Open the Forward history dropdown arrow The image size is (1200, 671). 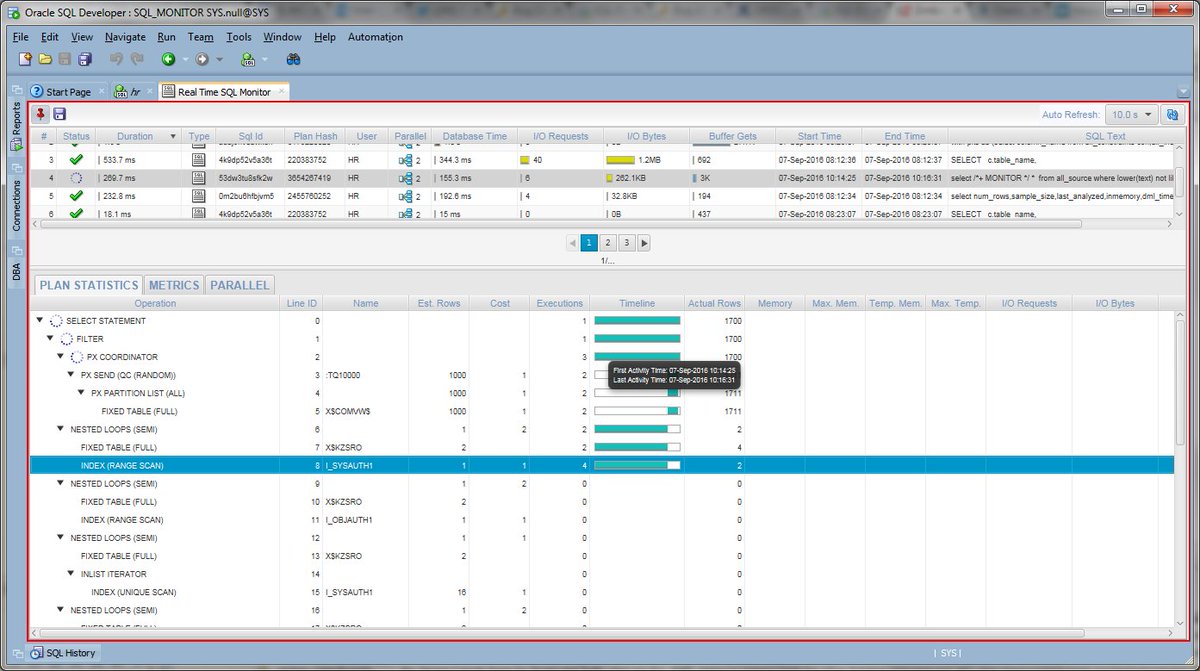point(219,60)
